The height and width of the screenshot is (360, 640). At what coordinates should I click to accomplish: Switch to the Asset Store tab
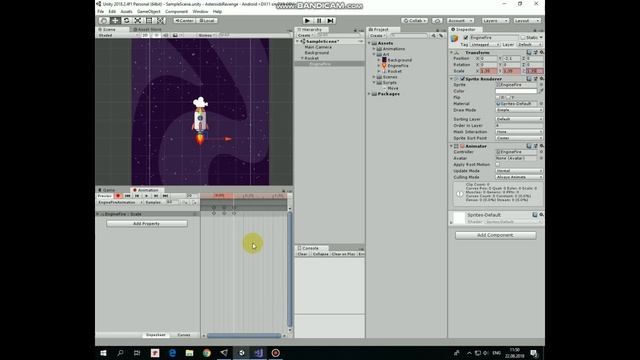(x=147, y=29)
